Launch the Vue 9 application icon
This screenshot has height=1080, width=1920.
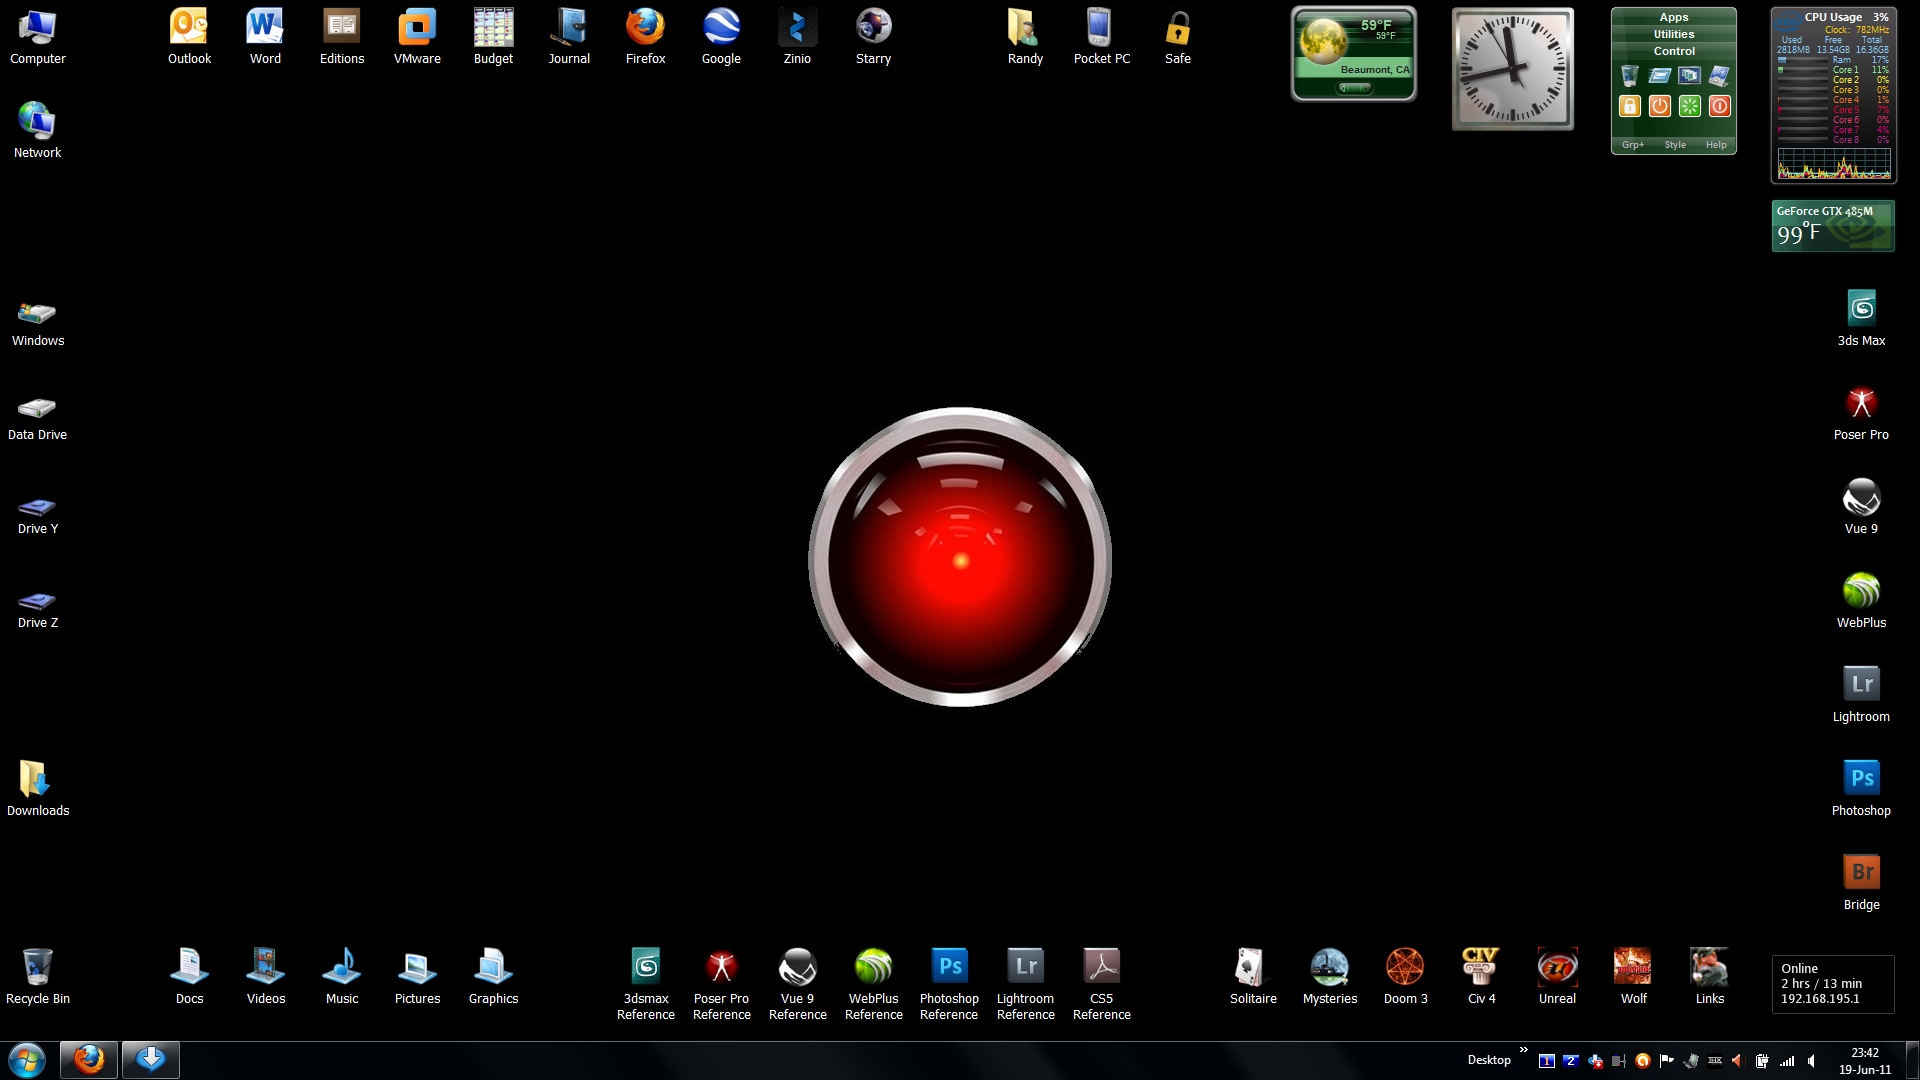[x=1861, y=507]
